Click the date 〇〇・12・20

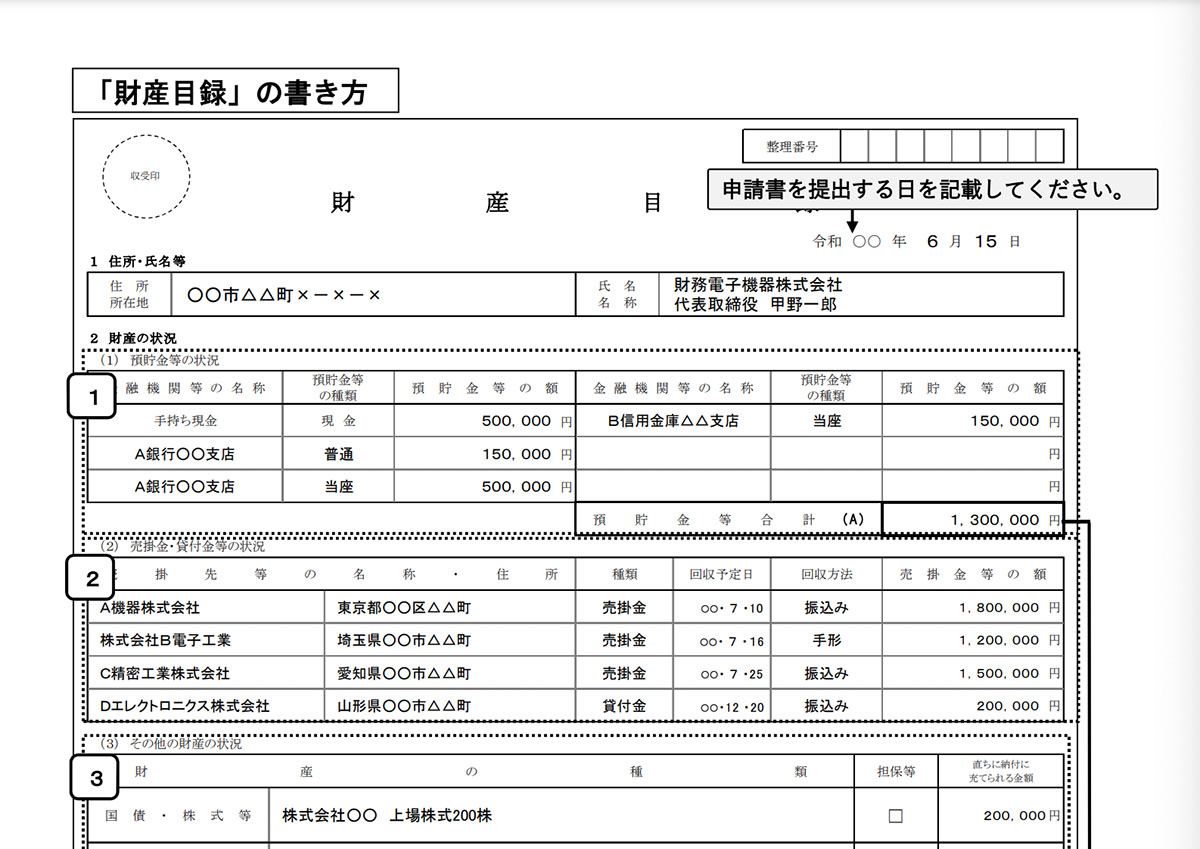731,707
